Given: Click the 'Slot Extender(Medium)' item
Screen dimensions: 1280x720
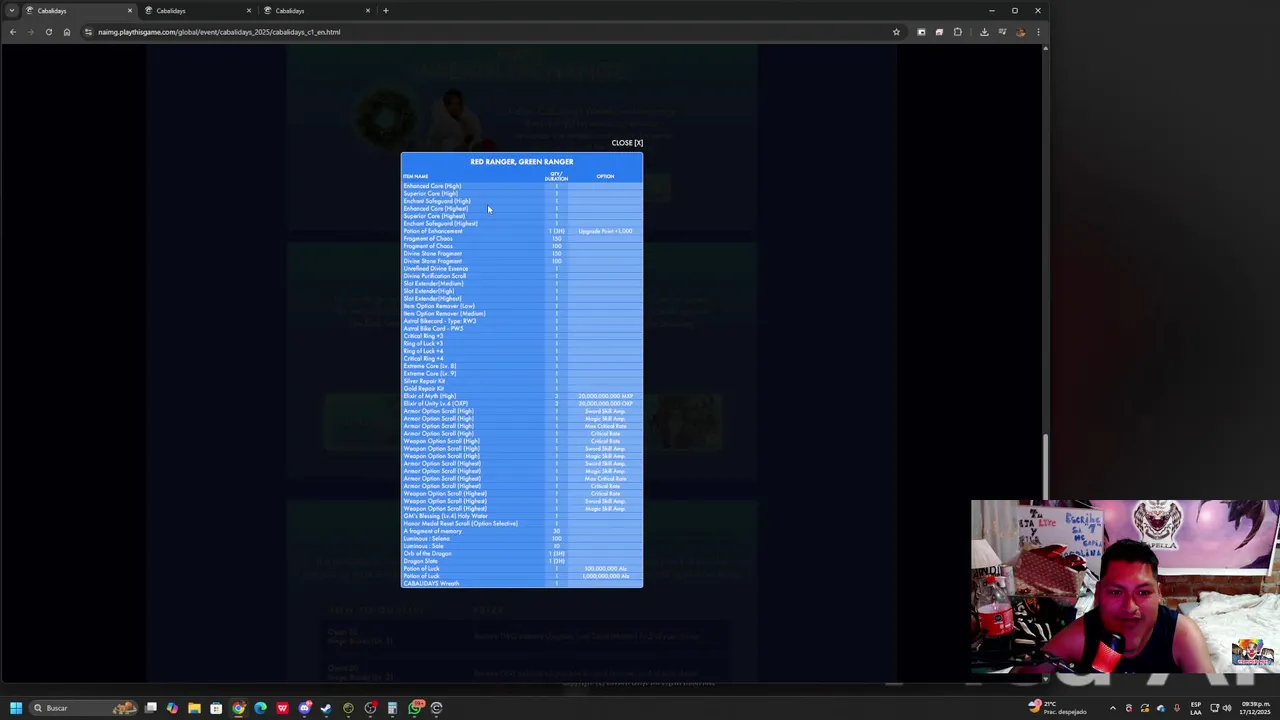Looking at the screenshot, I should pos(433,283).
